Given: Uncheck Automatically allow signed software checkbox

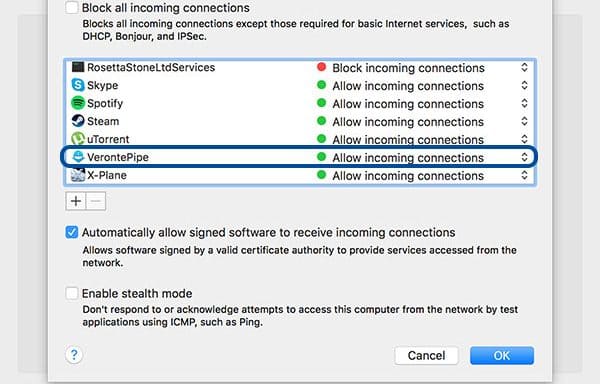Looking at the screenshot, I should 72,232.
